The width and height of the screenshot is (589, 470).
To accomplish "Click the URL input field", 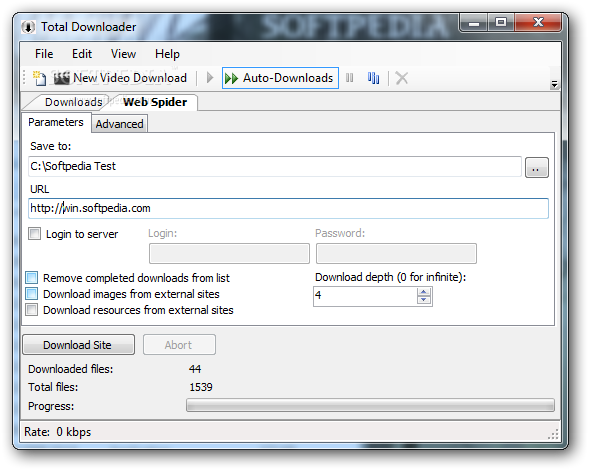I will (288, 208).
